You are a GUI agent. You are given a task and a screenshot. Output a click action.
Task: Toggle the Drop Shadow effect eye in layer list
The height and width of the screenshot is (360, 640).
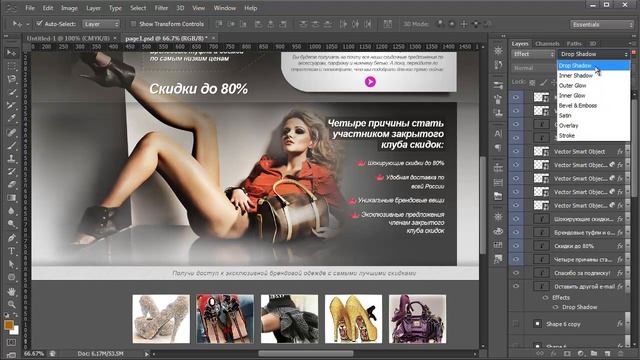(555, 307)
